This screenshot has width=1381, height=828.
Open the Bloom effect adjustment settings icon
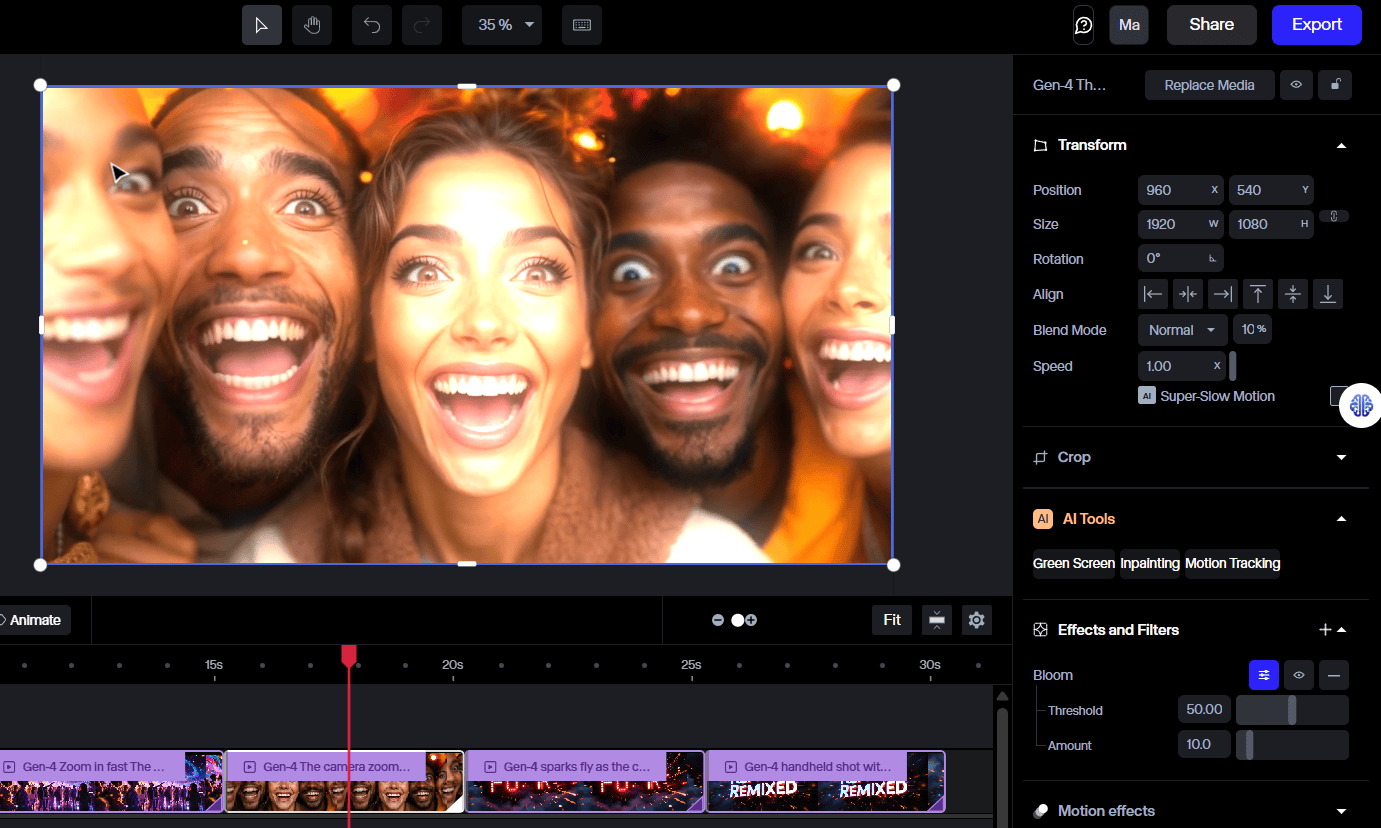(x=1263, y=675)
